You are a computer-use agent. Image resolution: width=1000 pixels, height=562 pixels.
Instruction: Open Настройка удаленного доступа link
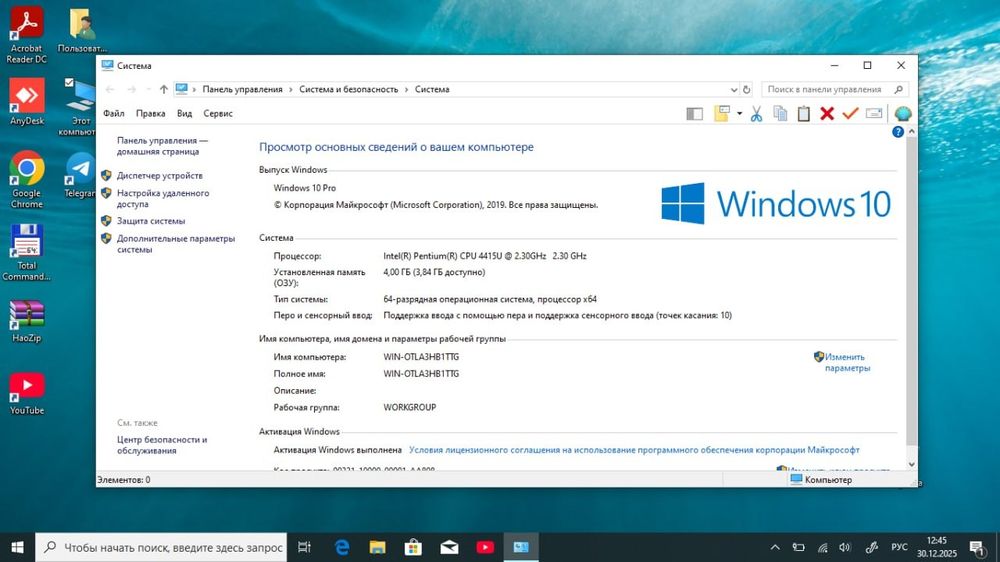[x=163, y=198]
